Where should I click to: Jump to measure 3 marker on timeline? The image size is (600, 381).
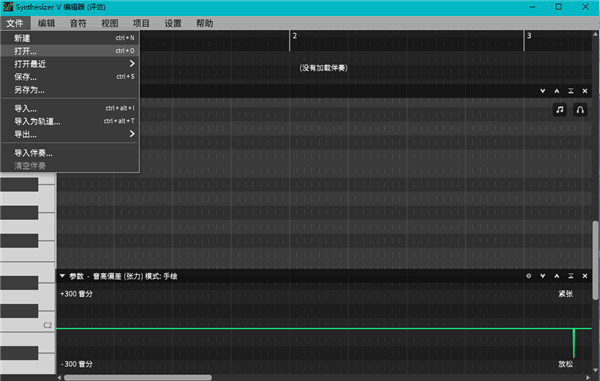pyautogui.click(x=529, y=36)
